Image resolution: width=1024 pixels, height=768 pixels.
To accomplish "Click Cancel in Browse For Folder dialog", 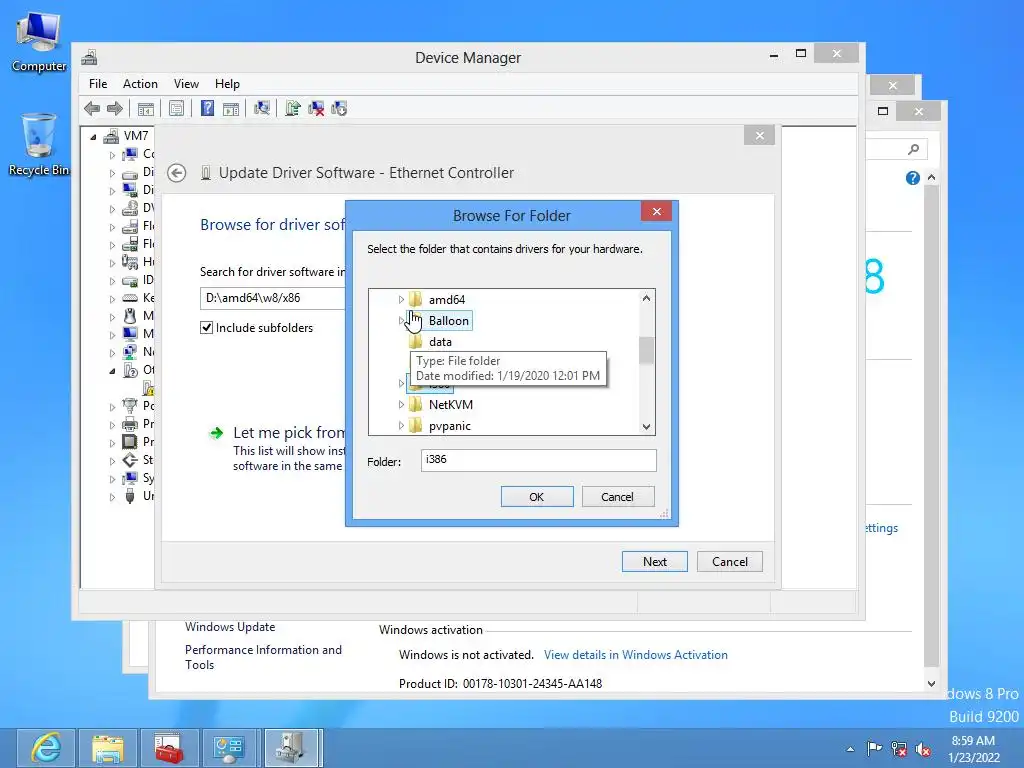I will 617,497.
